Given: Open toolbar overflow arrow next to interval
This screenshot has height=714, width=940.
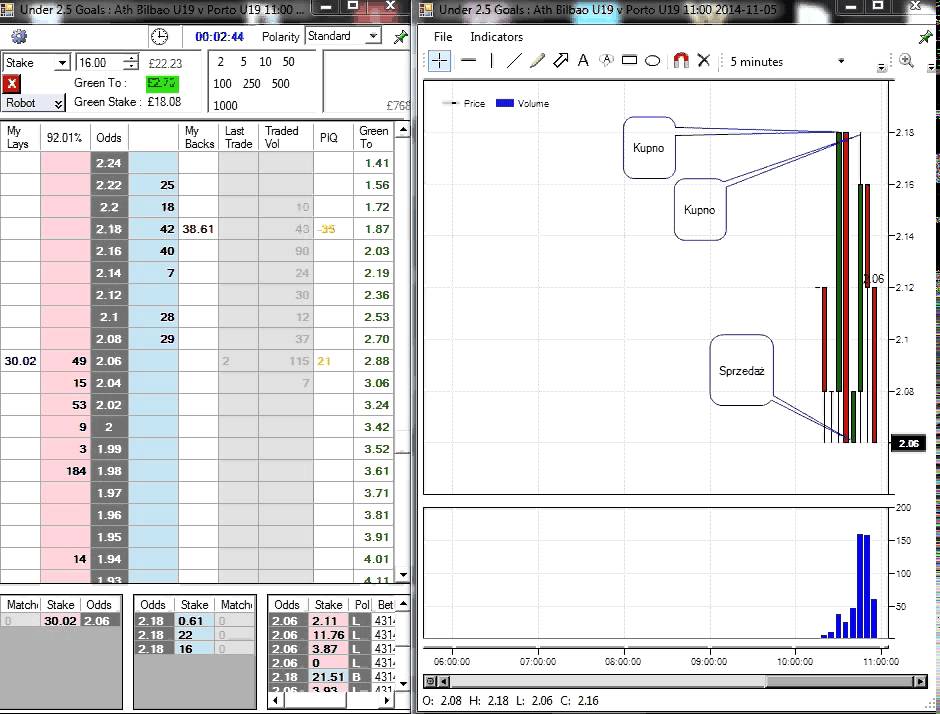Looking at the screenshot, I should [x=881, y=67].
